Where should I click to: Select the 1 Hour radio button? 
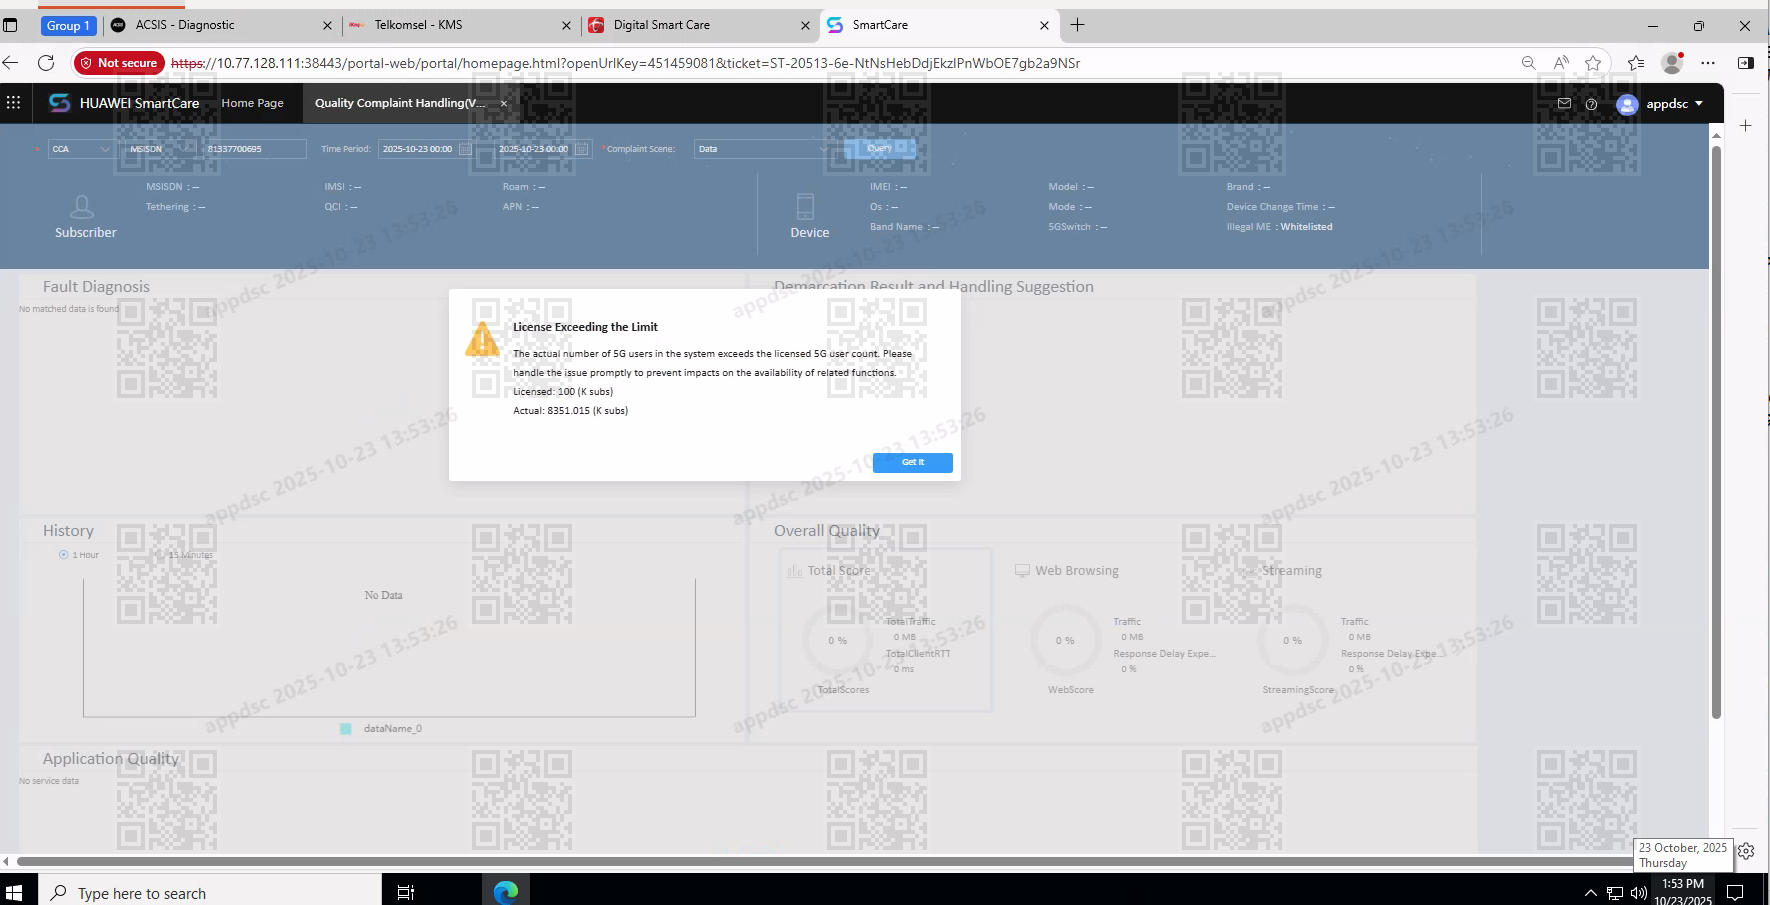(x=64, y=555)
